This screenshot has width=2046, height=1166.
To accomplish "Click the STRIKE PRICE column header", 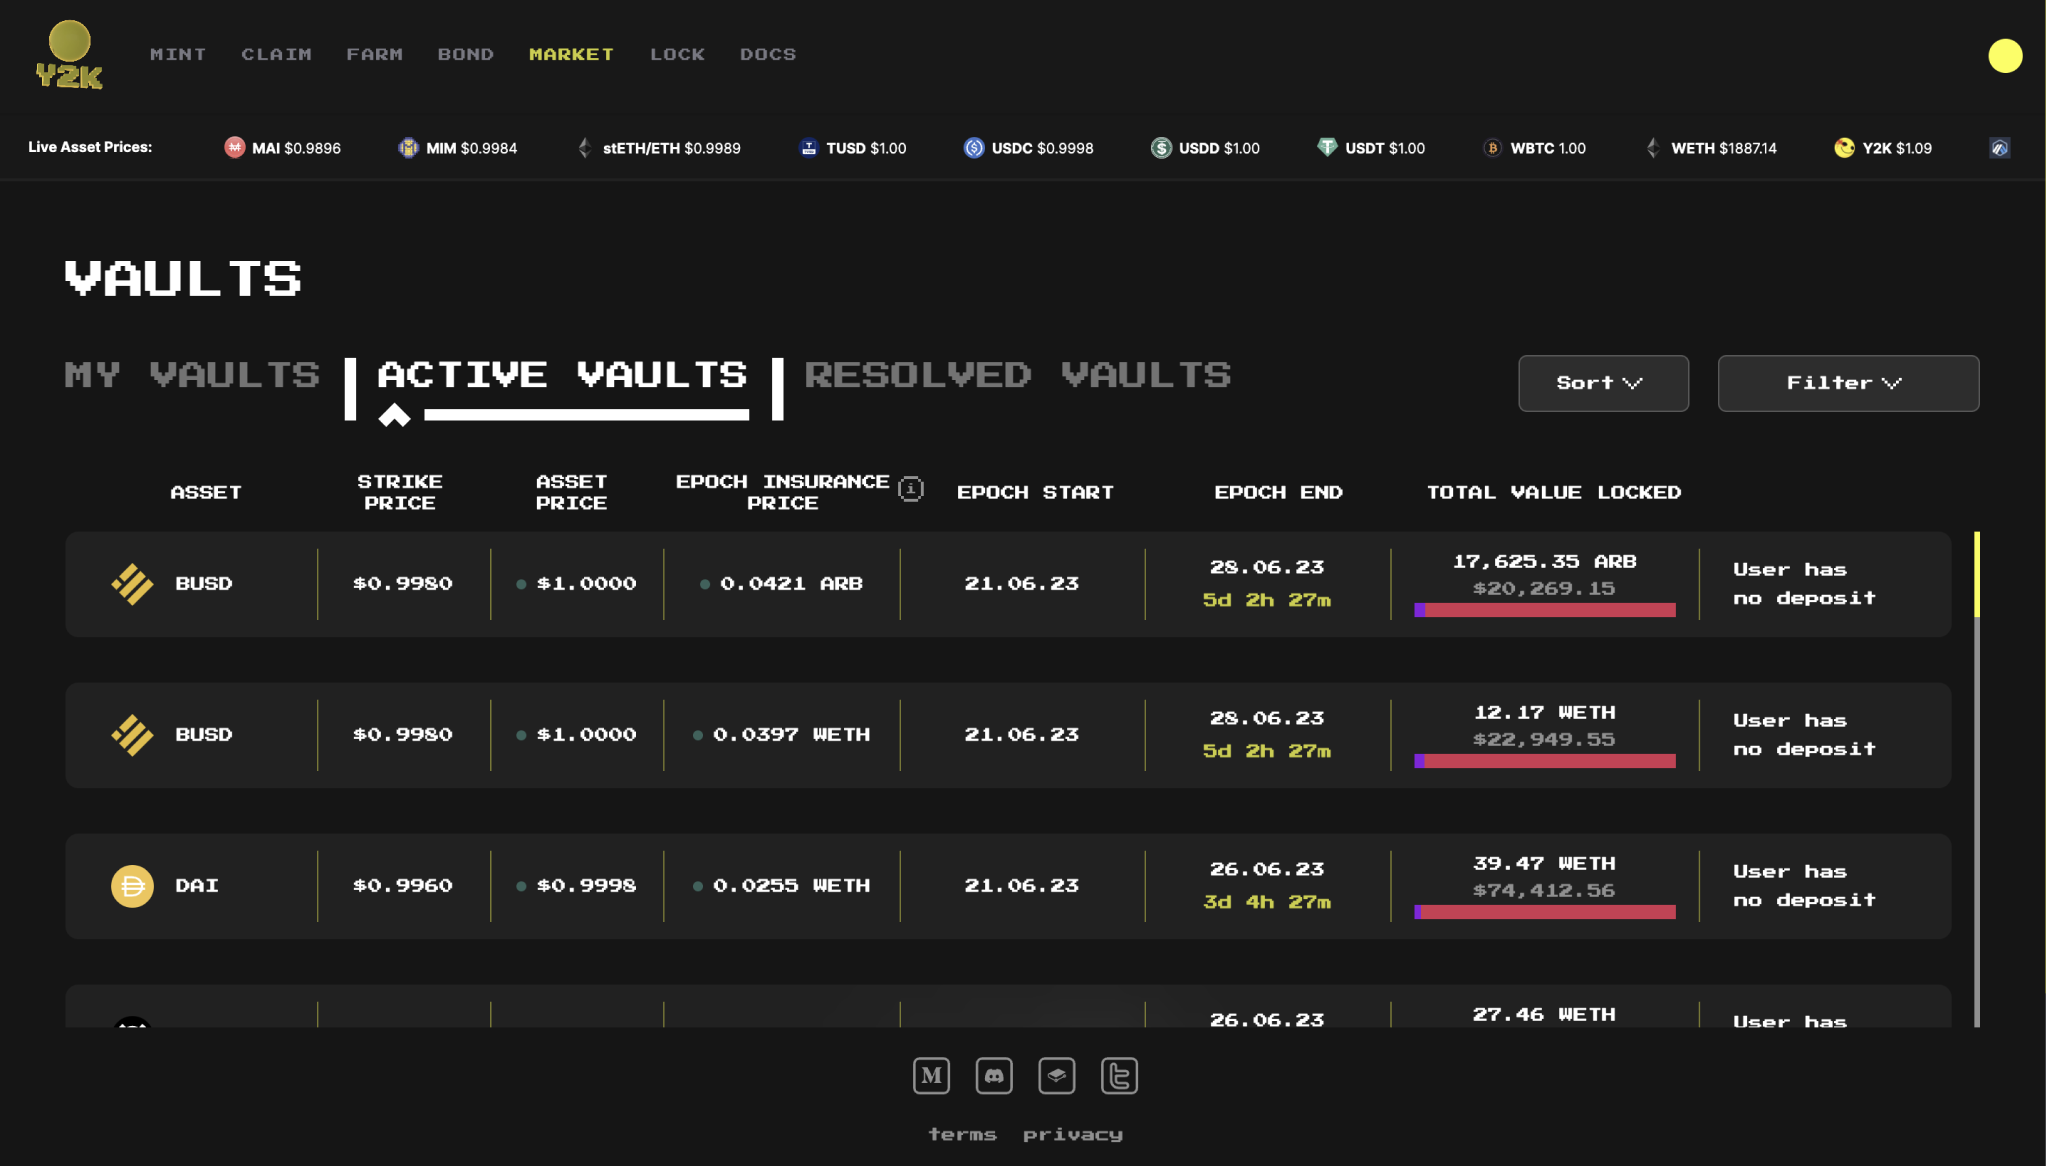I will pos(399,492).
